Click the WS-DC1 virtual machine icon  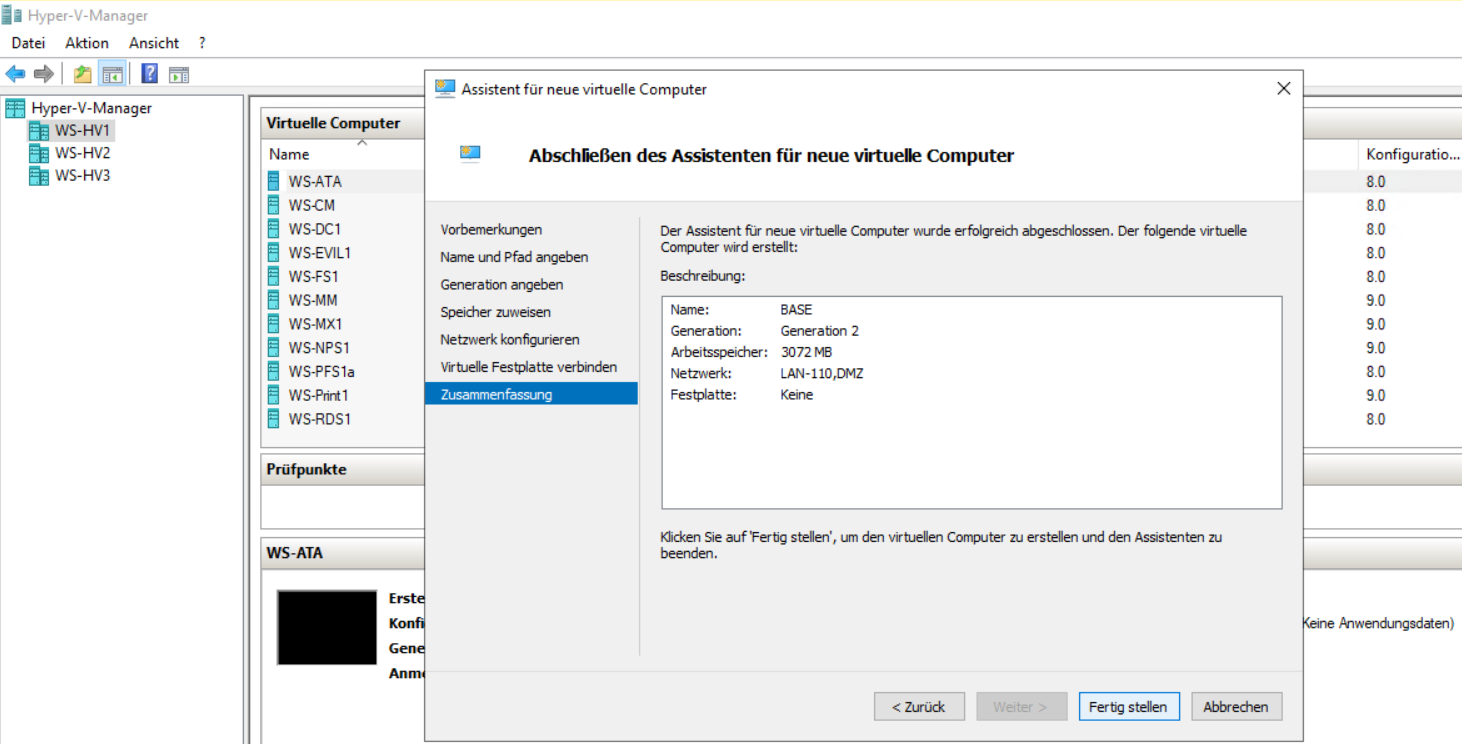pos(274,229)
